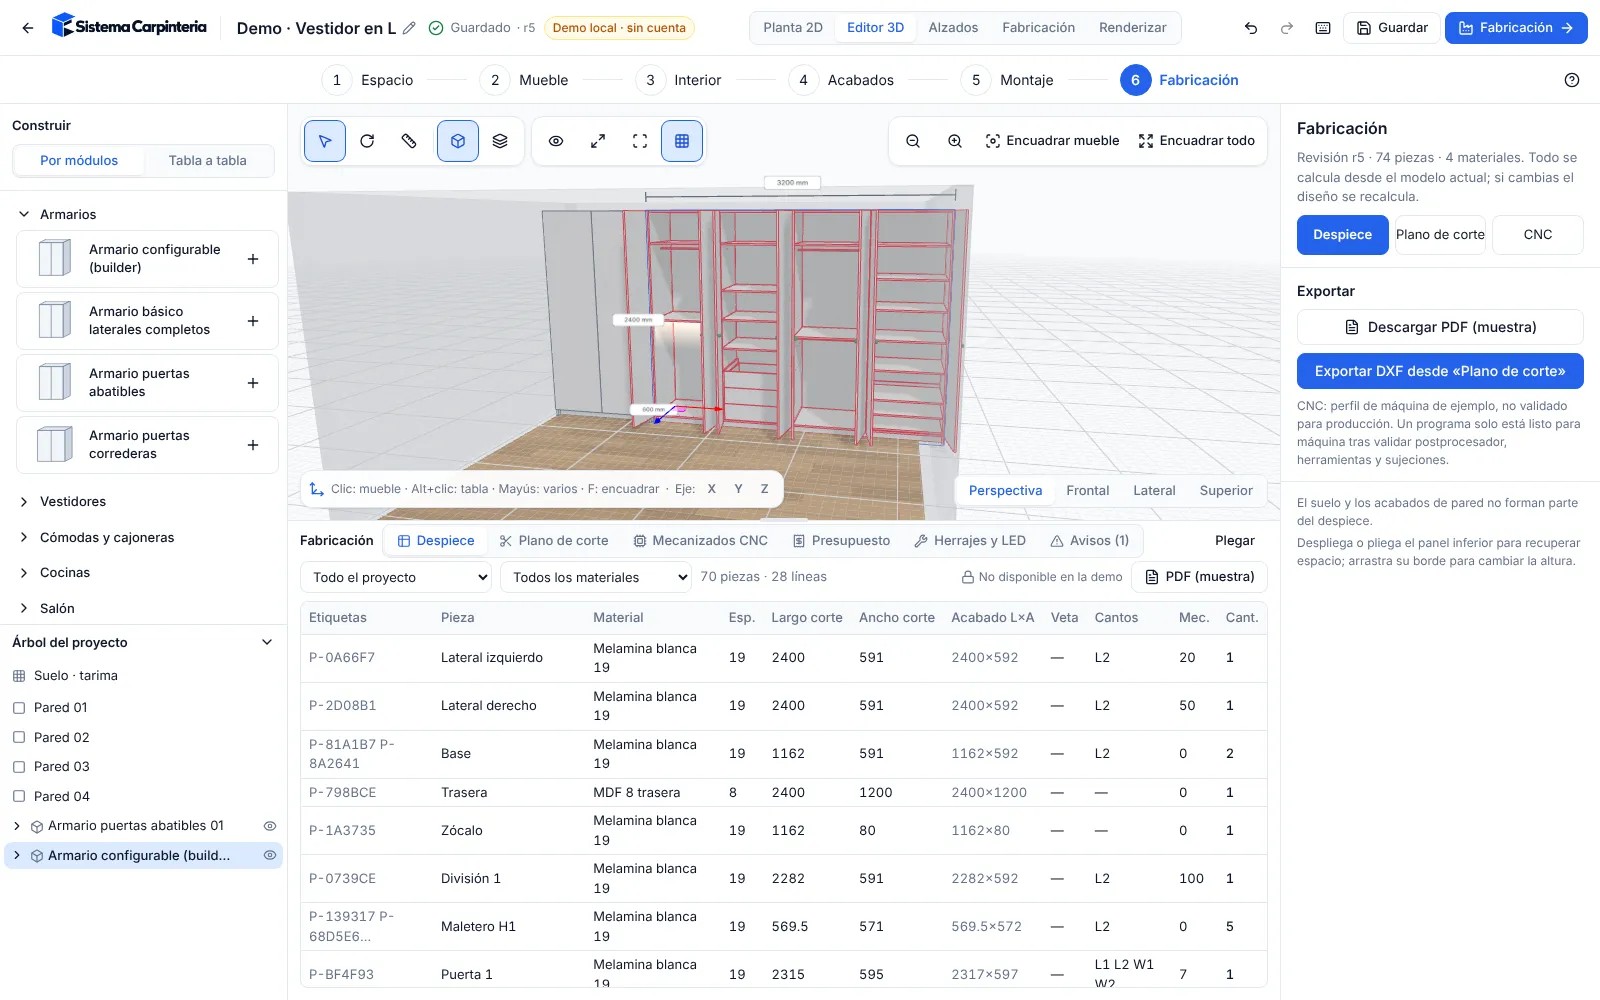Redo the last undone action
1600x1000 pixels.
point(1287,28)
